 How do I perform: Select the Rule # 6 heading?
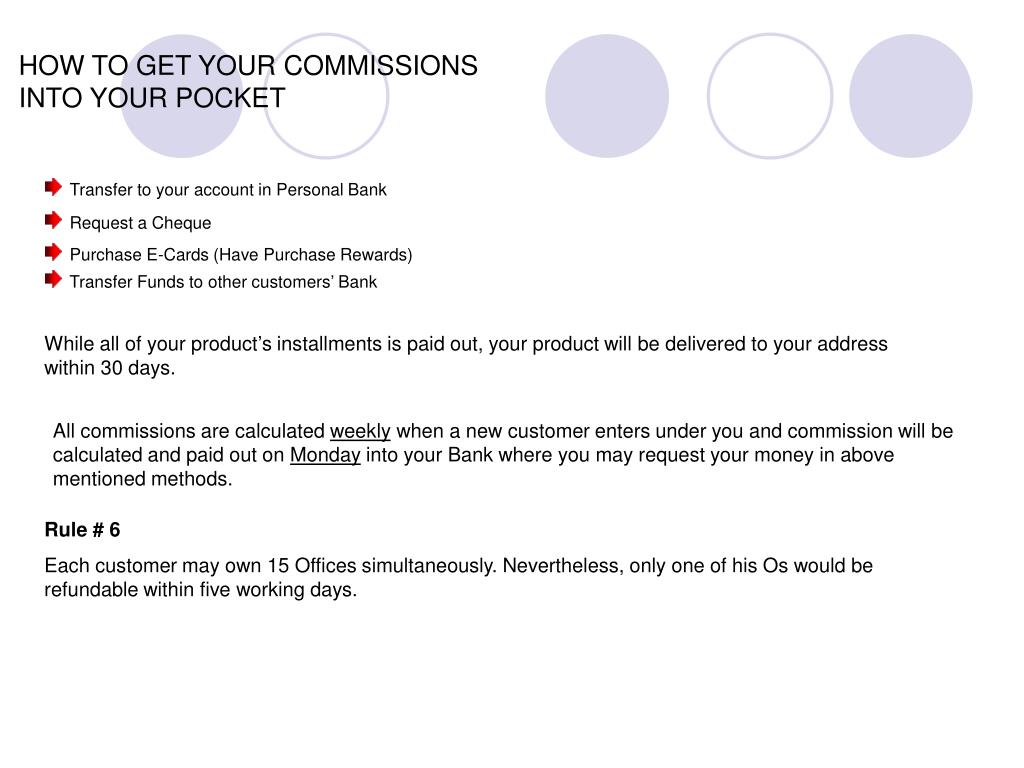(82, 530)
